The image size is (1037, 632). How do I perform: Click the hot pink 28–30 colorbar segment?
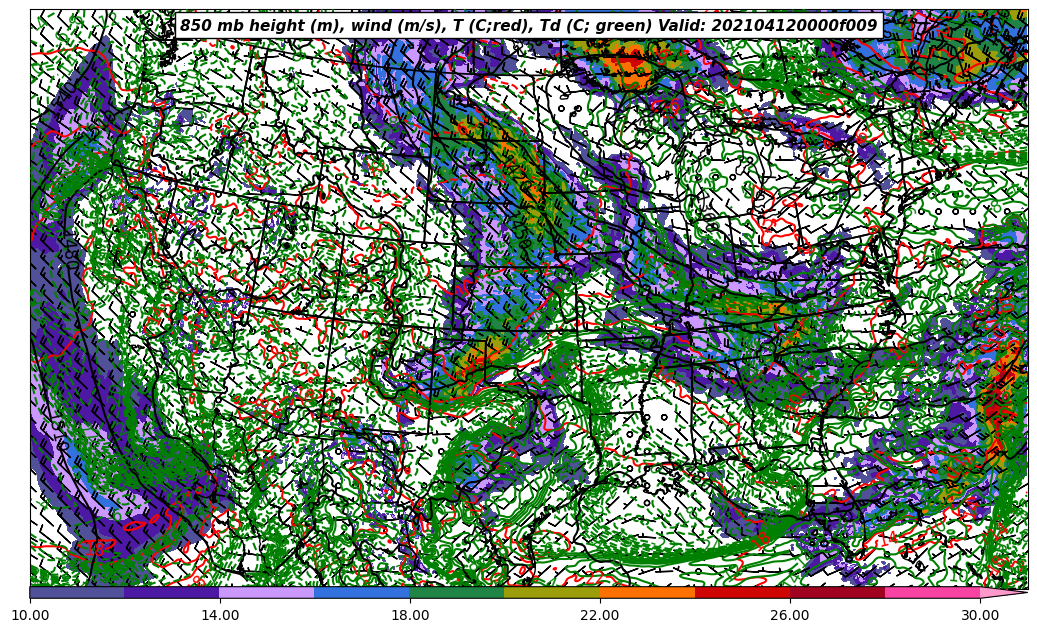point(932,592)
